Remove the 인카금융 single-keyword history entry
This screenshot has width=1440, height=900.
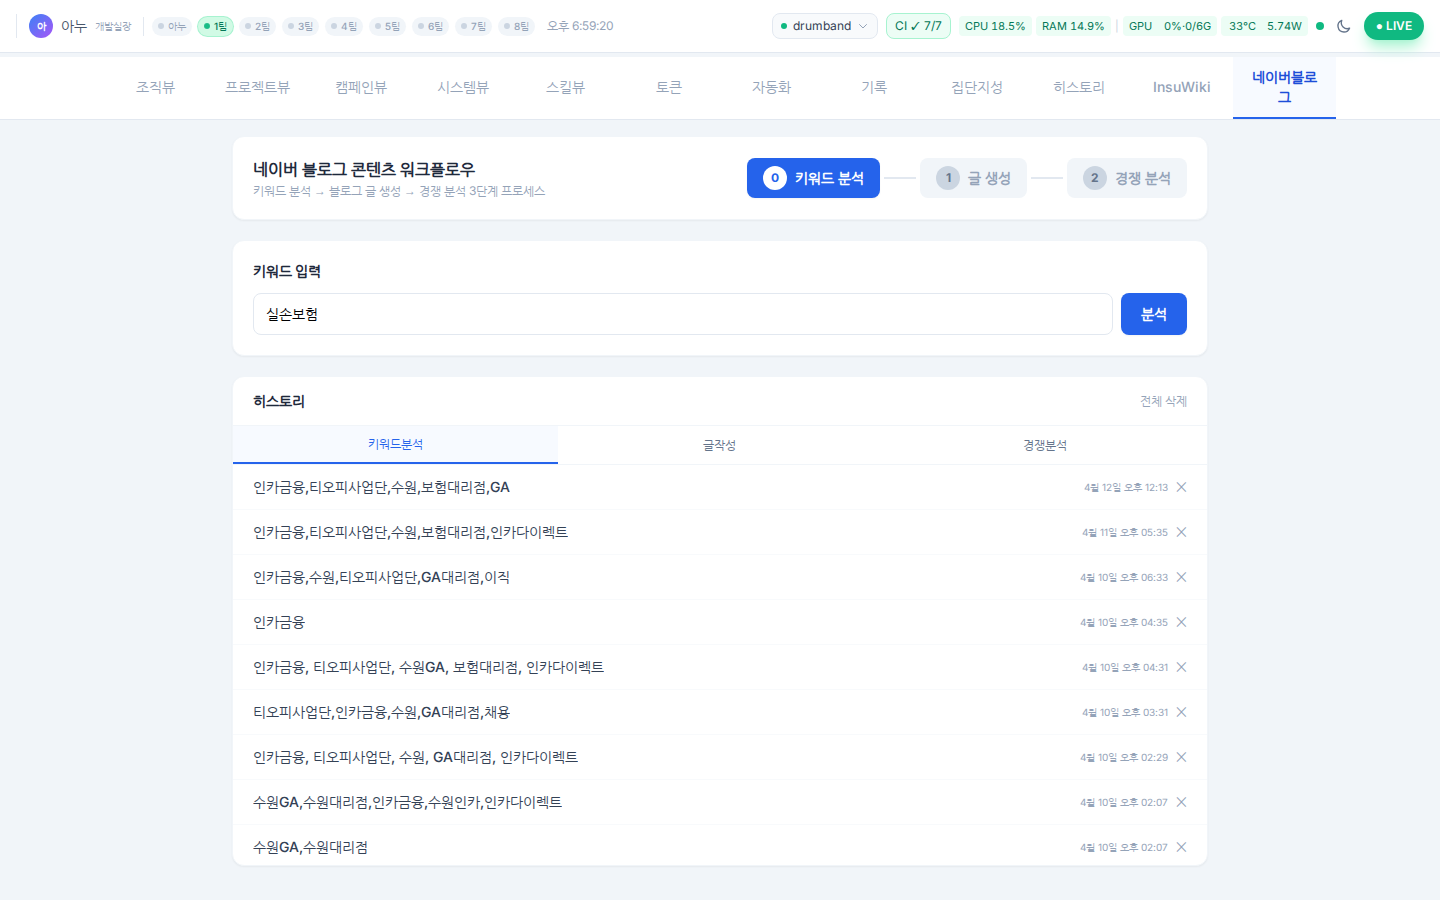(x=1181, y=622)
